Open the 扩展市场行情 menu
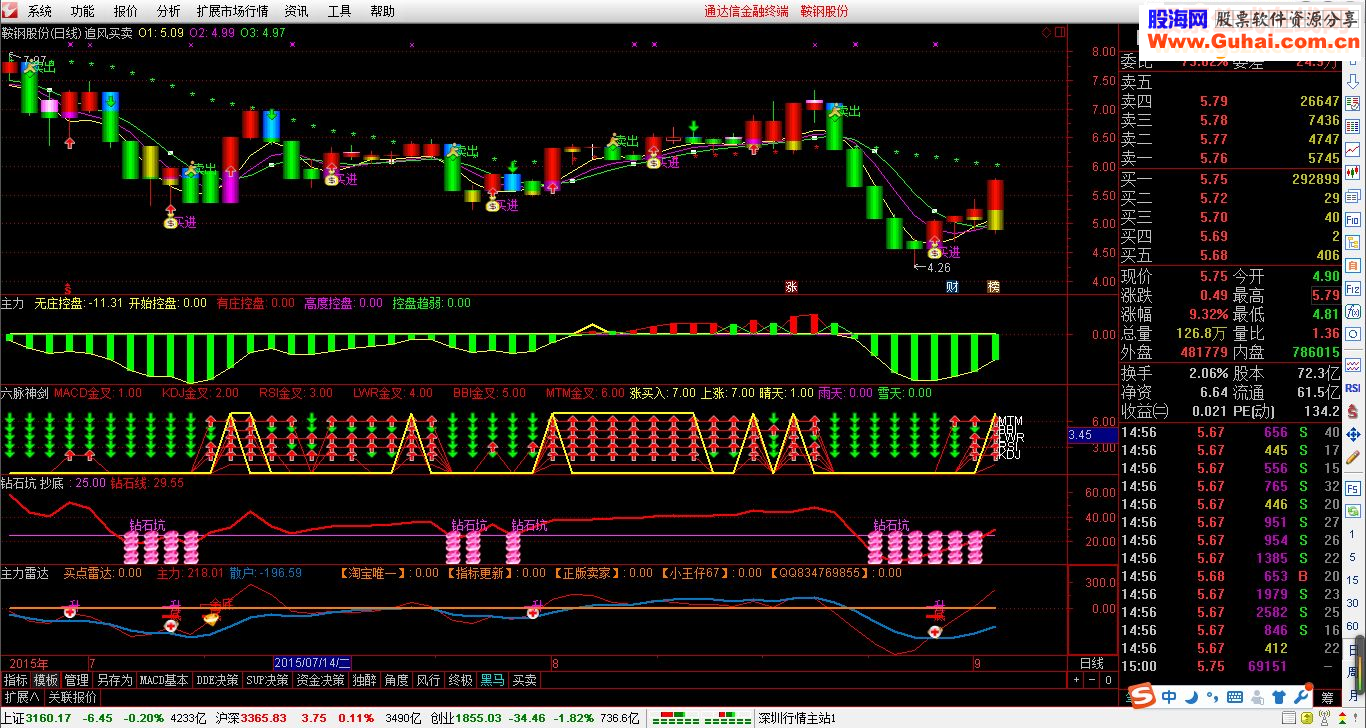 (232, 11)
